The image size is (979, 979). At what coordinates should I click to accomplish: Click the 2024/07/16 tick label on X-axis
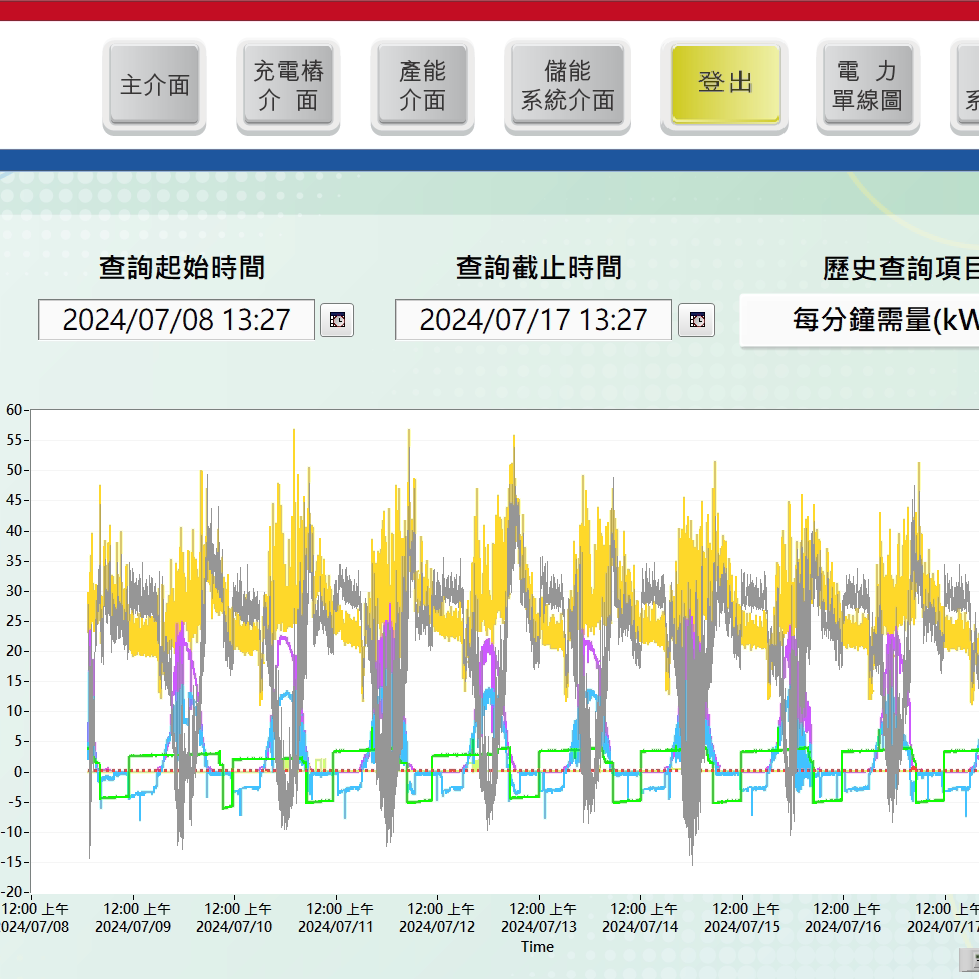coord(843,926)
